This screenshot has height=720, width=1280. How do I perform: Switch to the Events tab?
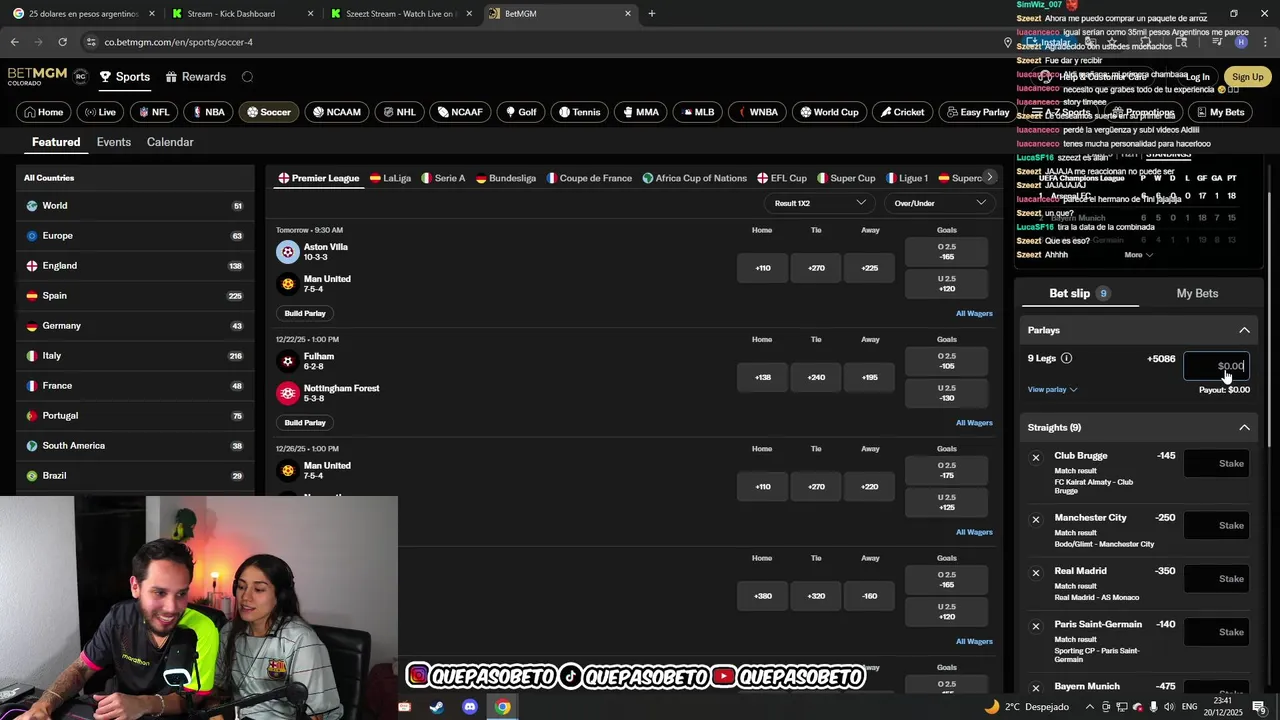[x=114, y=142]
